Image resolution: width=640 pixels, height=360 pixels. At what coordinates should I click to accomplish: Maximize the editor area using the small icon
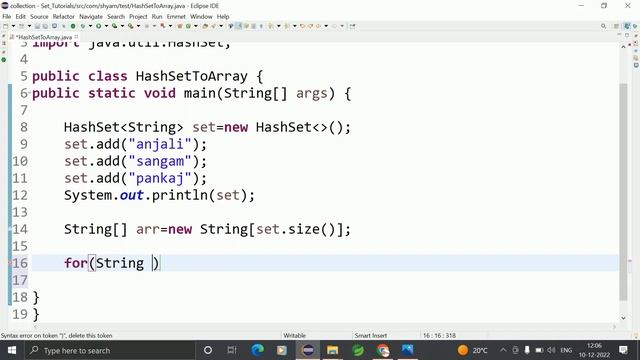click(x=627, y=36)
